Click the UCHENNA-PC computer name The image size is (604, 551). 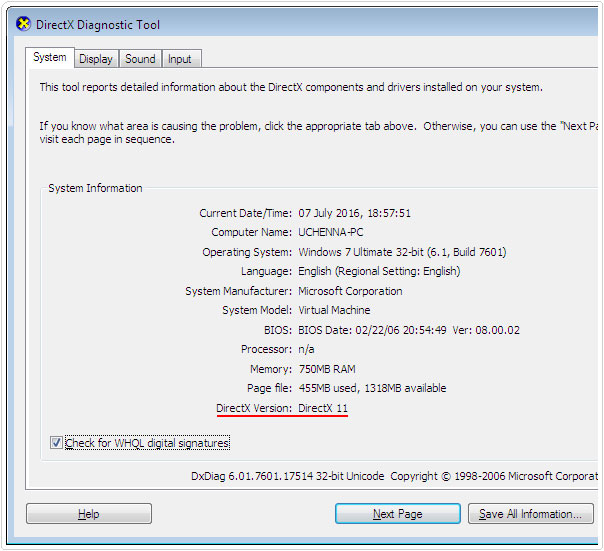tap(331, 232)
